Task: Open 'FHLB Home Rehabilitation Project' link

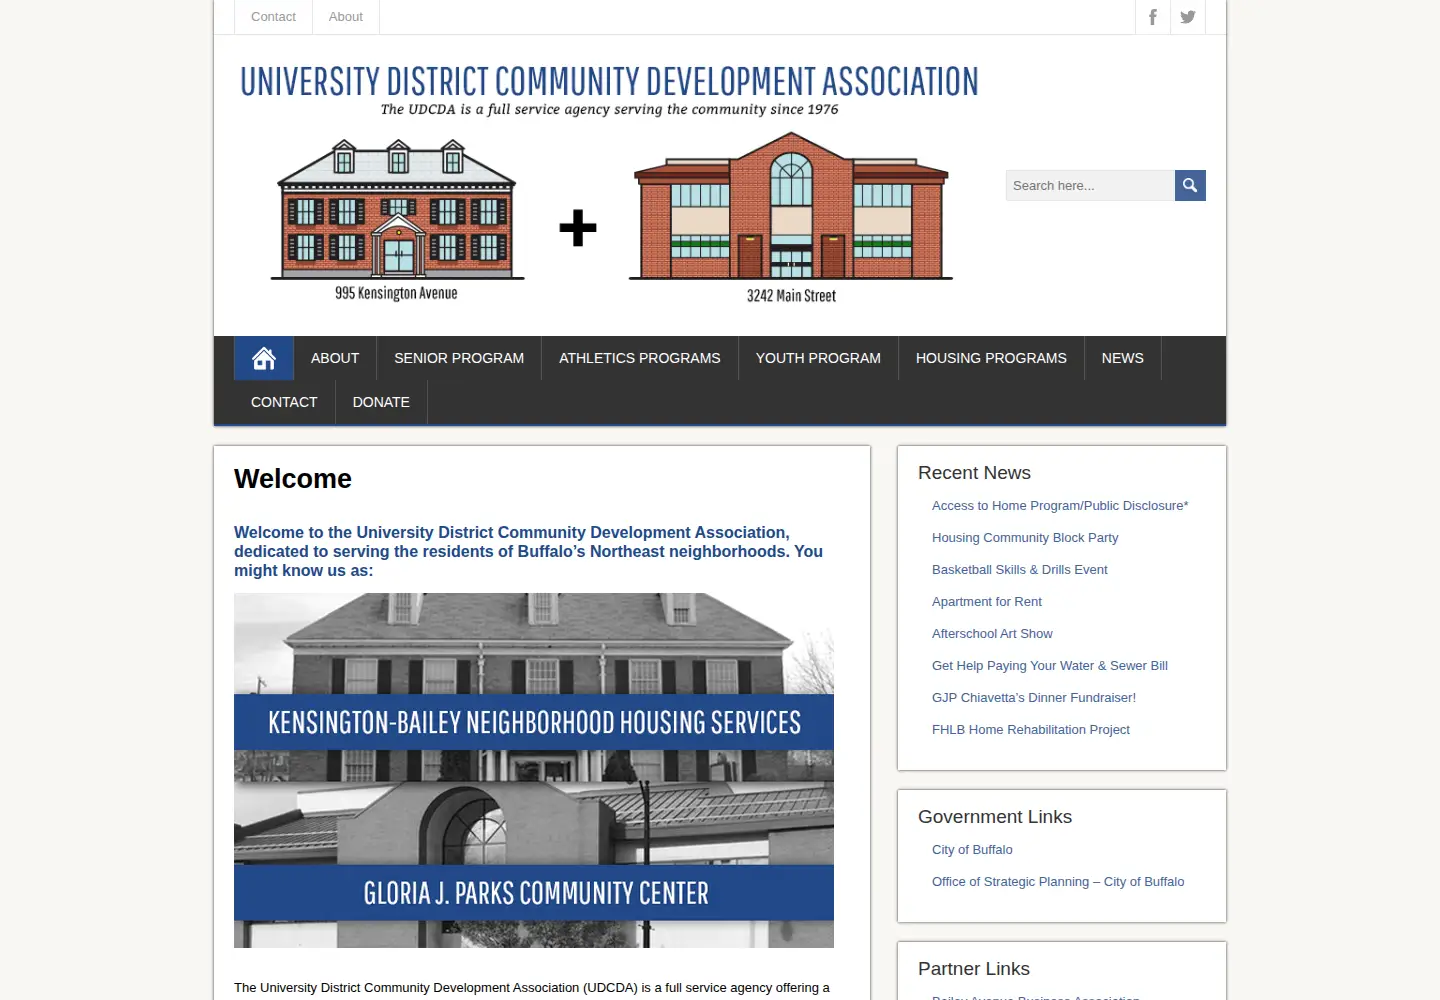Action: click(1031, 730)
